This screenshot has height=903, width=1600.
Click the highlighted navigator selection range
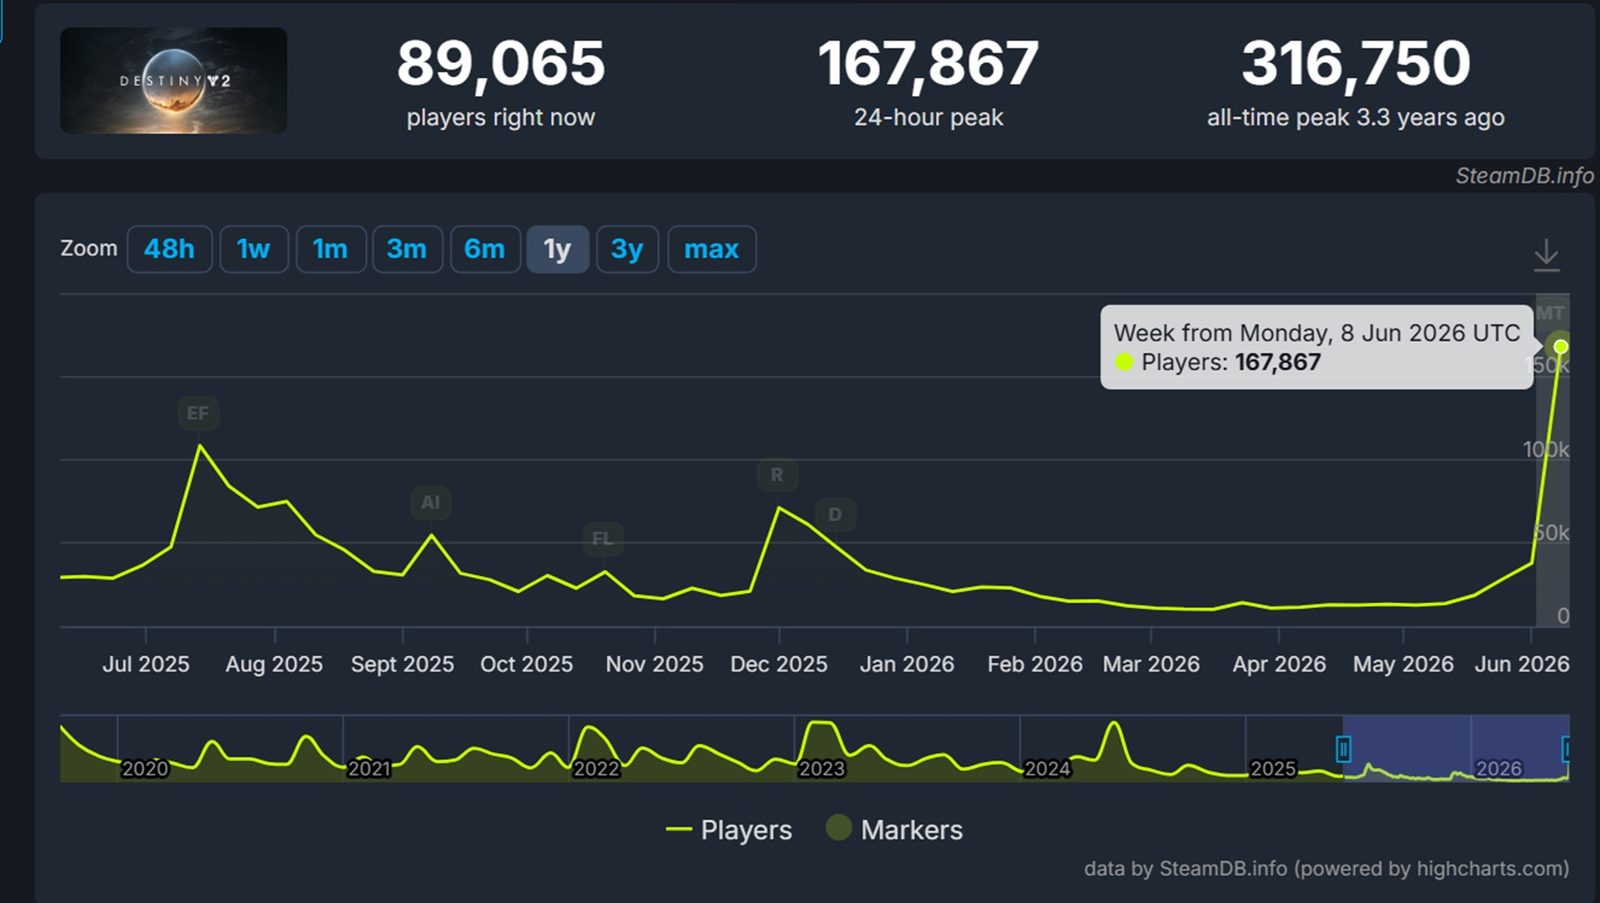pyautogui.click(x=1455, y=748)
